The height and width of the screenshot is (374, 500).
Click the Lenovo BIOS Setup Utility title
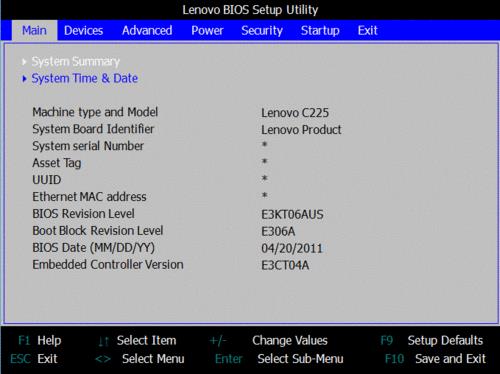(250, 10)
